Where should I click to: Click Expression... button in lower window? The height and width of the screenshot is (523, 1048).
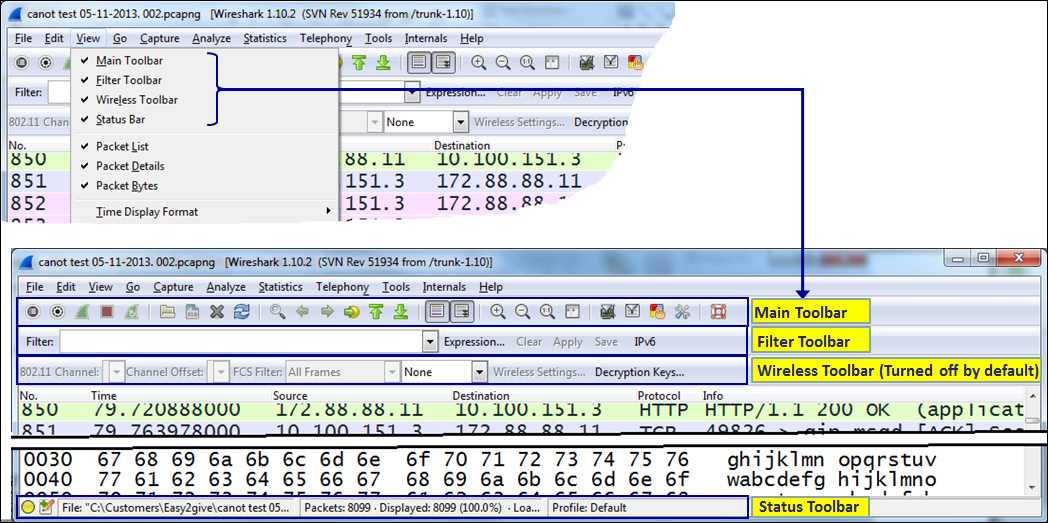[474, 342]
